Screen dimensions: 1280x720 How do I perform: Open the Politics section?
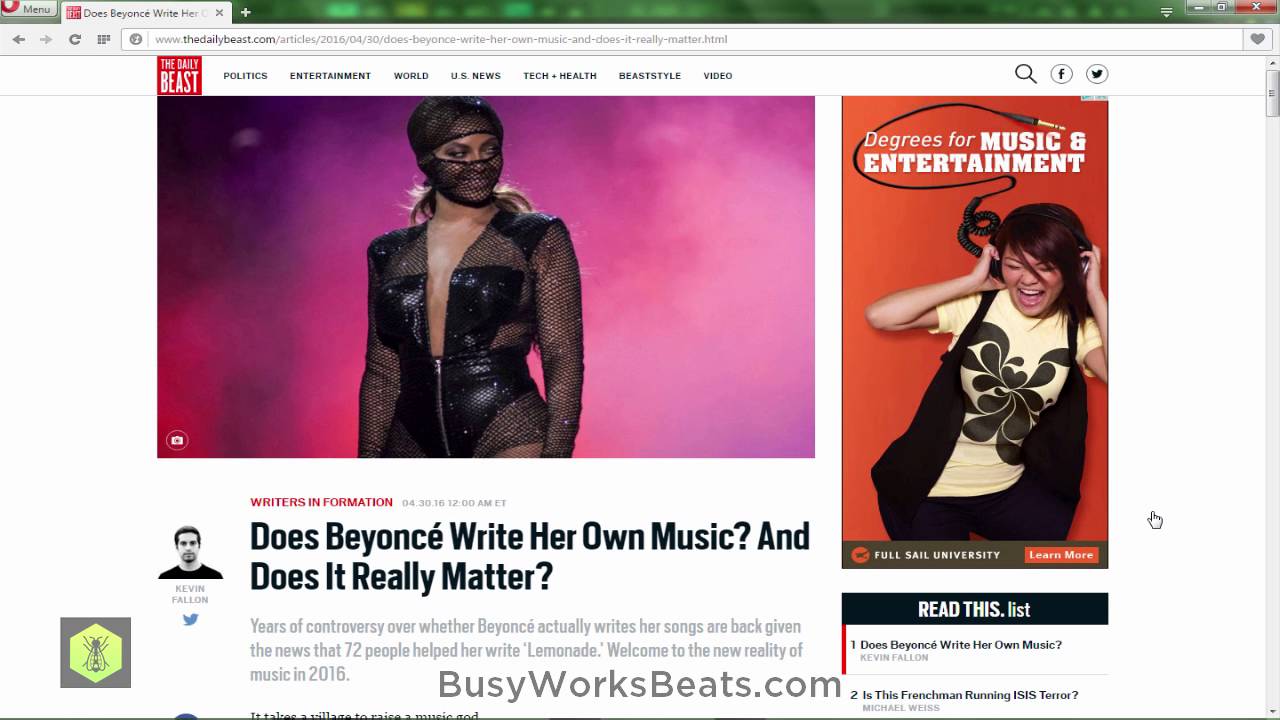point(245,76)
